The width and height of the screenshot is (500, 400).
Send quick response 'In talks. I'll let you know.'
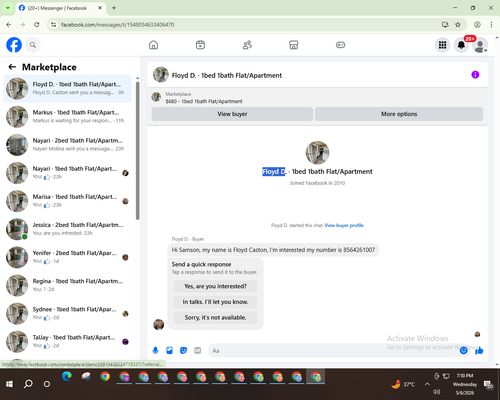coord(215,302)
